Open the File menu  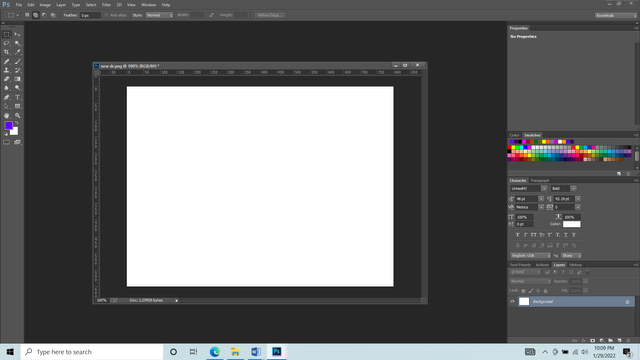(x=19, y=5)
